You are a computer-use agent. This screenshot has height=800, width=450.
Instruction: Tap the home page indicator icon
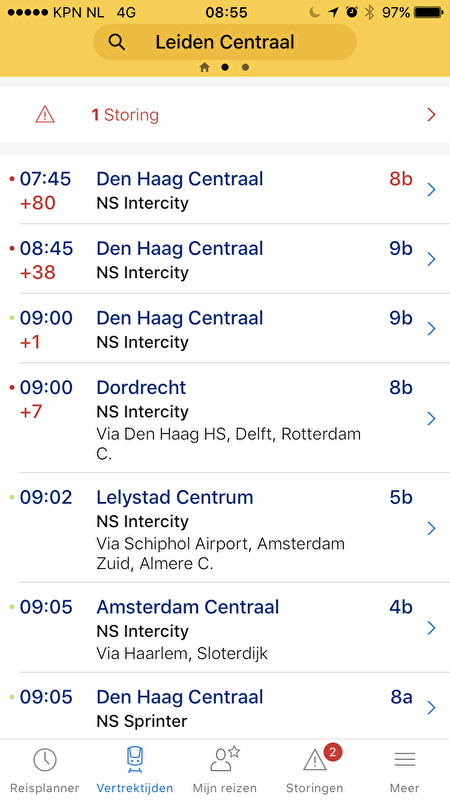point(205,67)
